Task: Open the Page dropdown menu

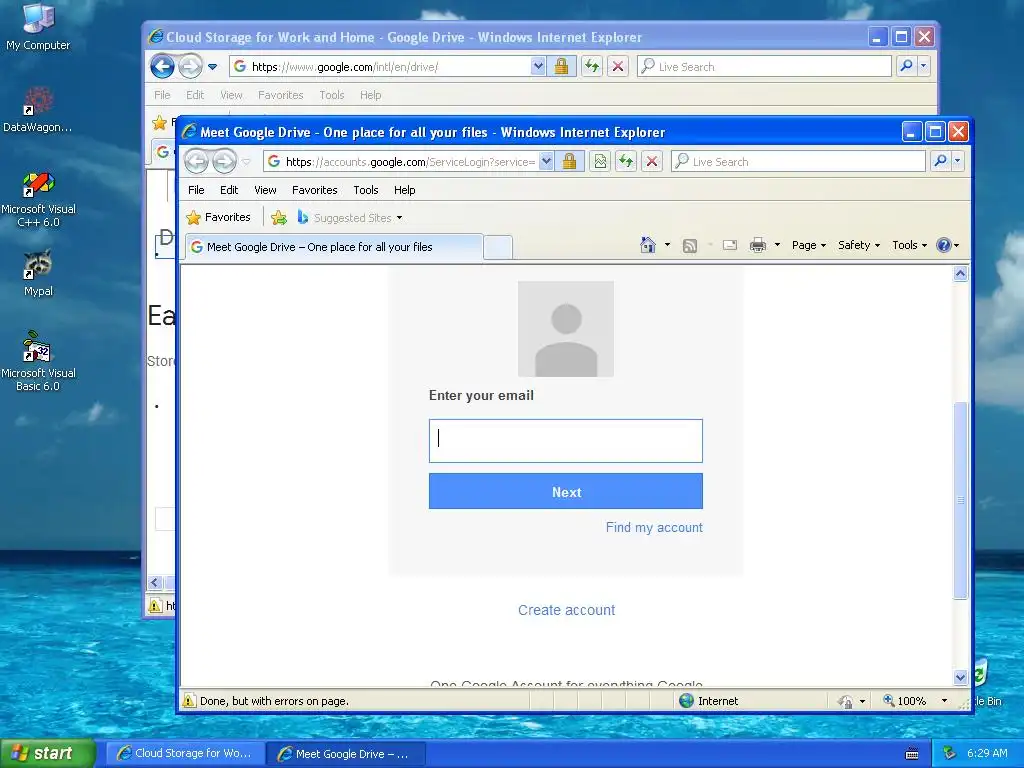Action: 808,245
